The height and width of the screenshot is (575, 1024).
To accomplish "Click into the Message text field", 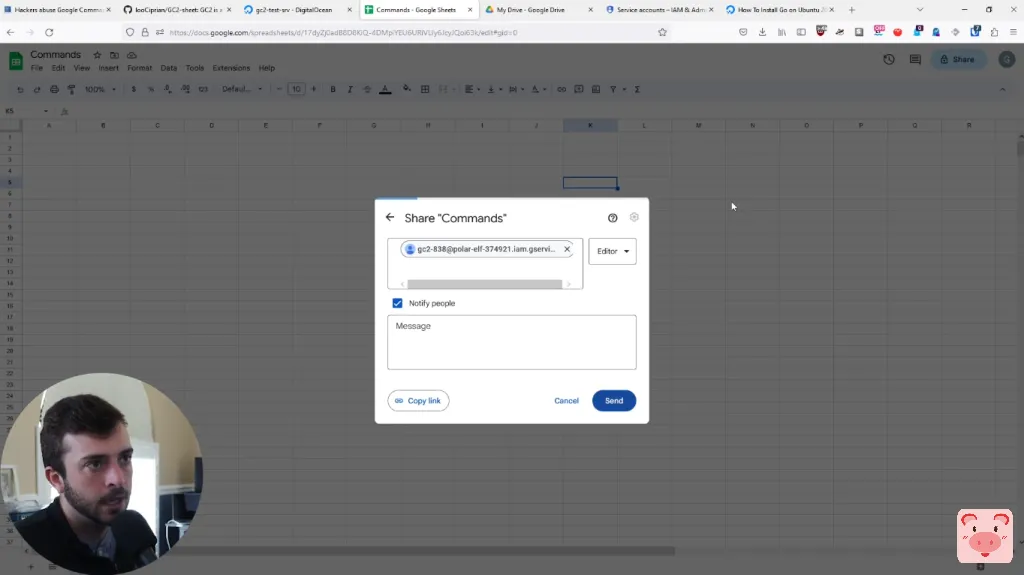I will pyautogui.click(x=511, y=343).
